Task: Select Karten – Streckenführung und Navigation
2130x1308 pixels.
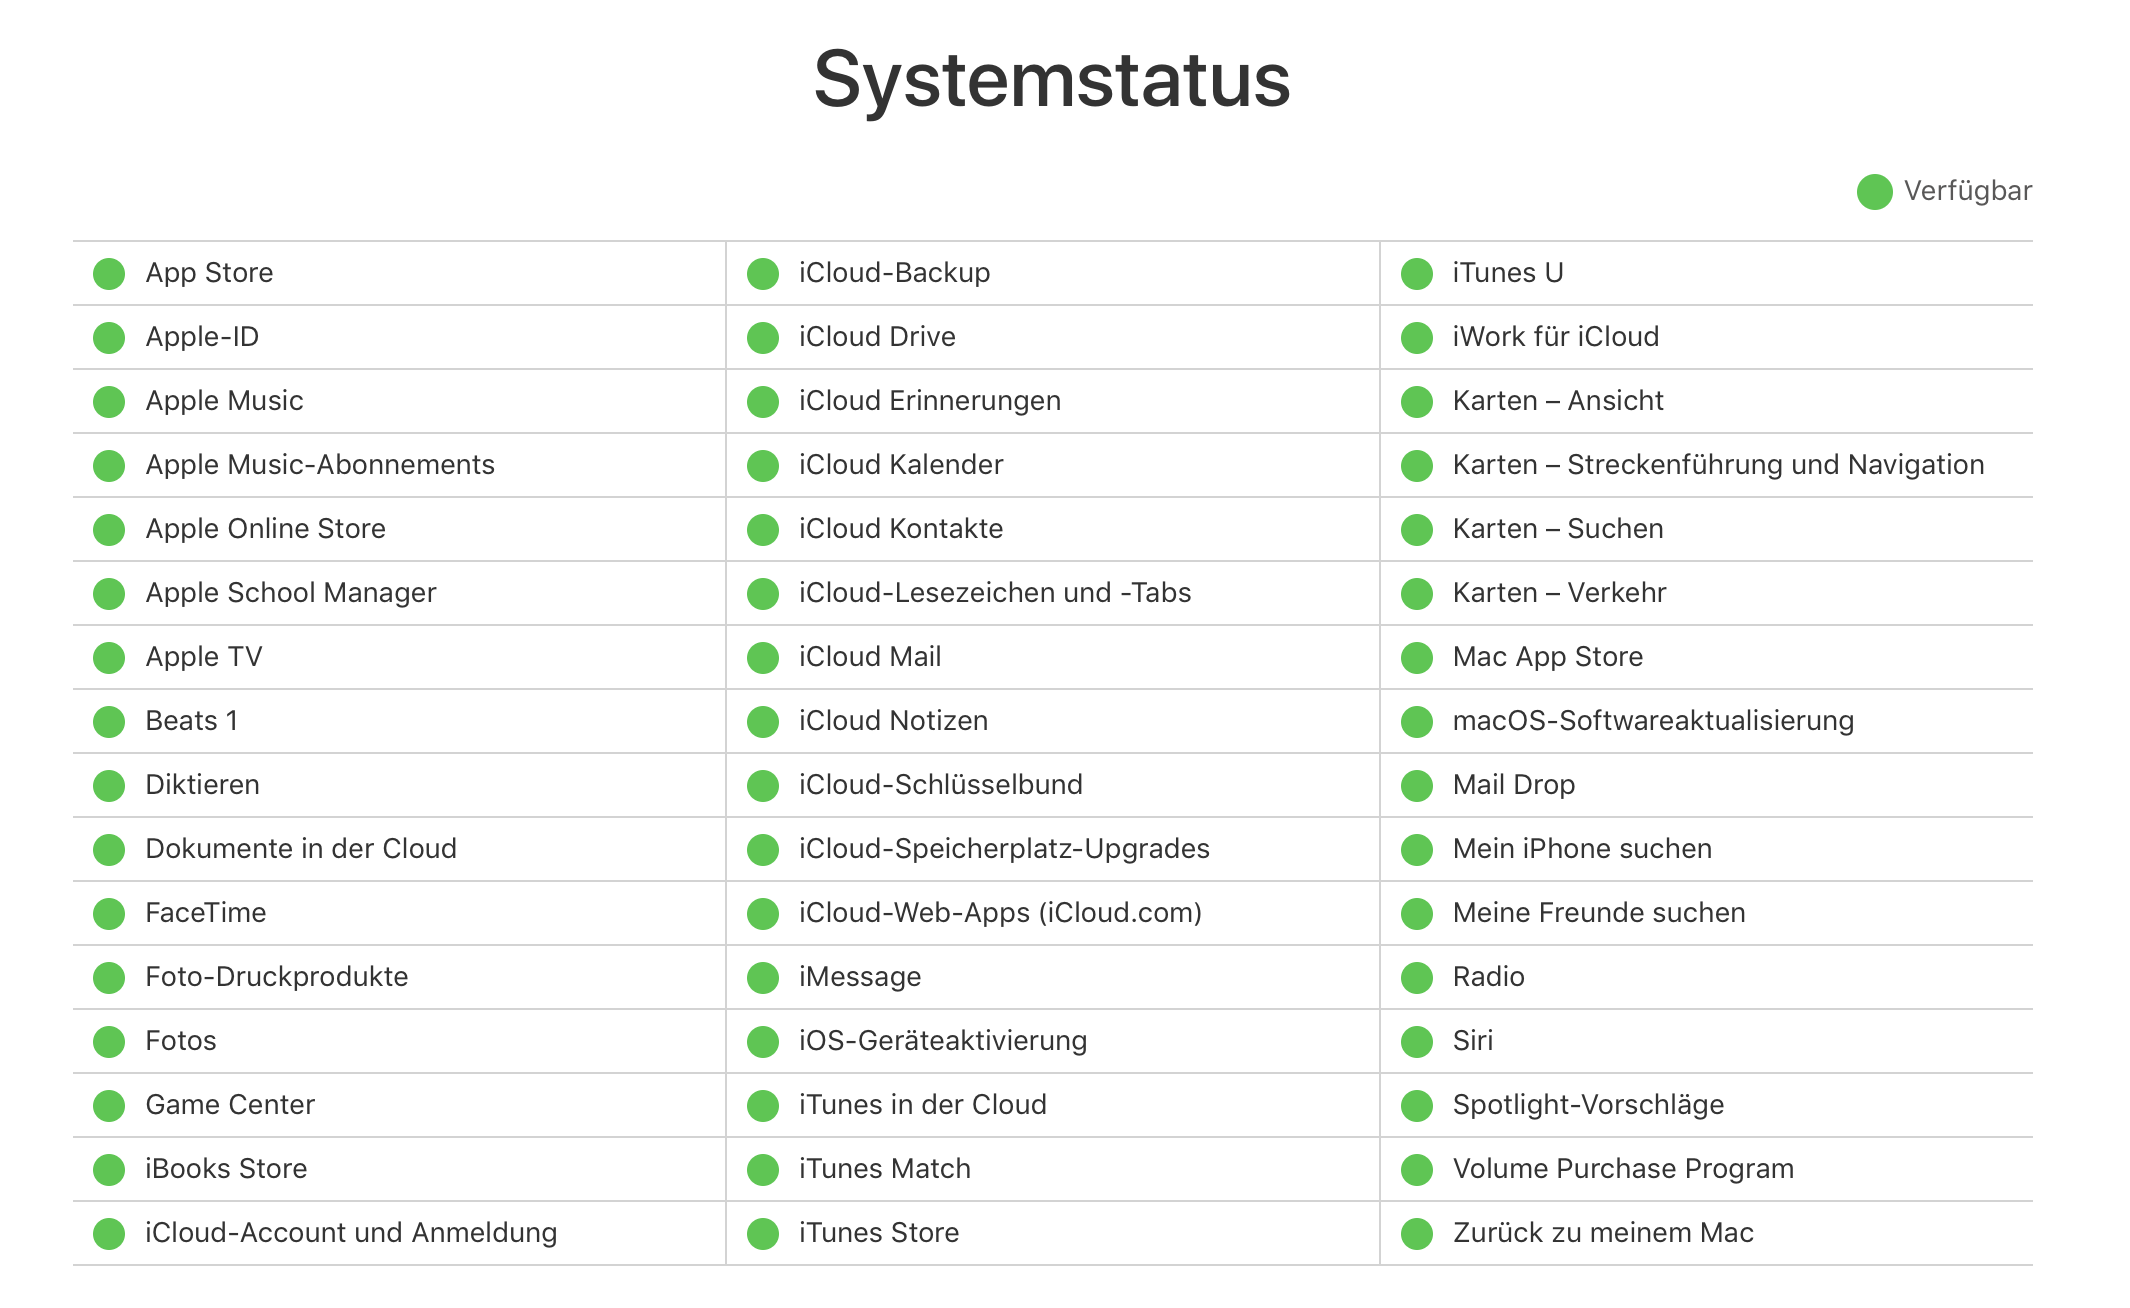Action: pyautogui.click(x=1718, y=465)
